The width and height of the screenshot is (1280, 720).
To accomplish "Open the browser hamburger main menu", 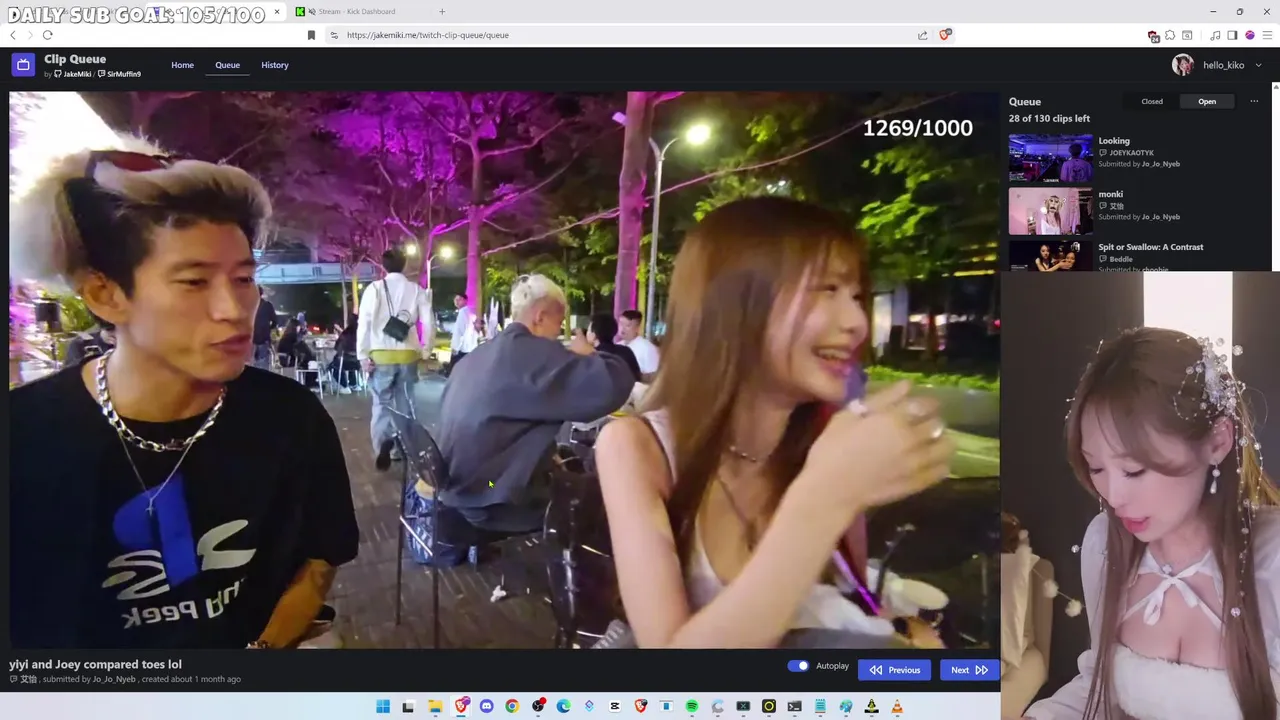I will (x=1267, y=35).
